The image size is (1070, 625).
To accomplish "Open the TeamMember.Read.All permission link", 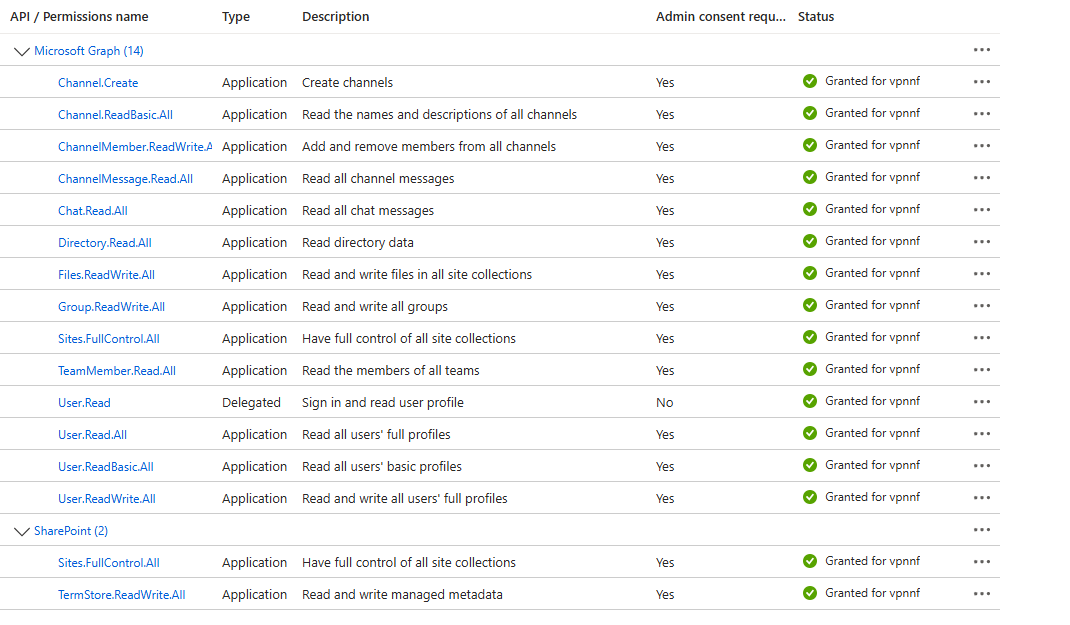I will [116, 371].
